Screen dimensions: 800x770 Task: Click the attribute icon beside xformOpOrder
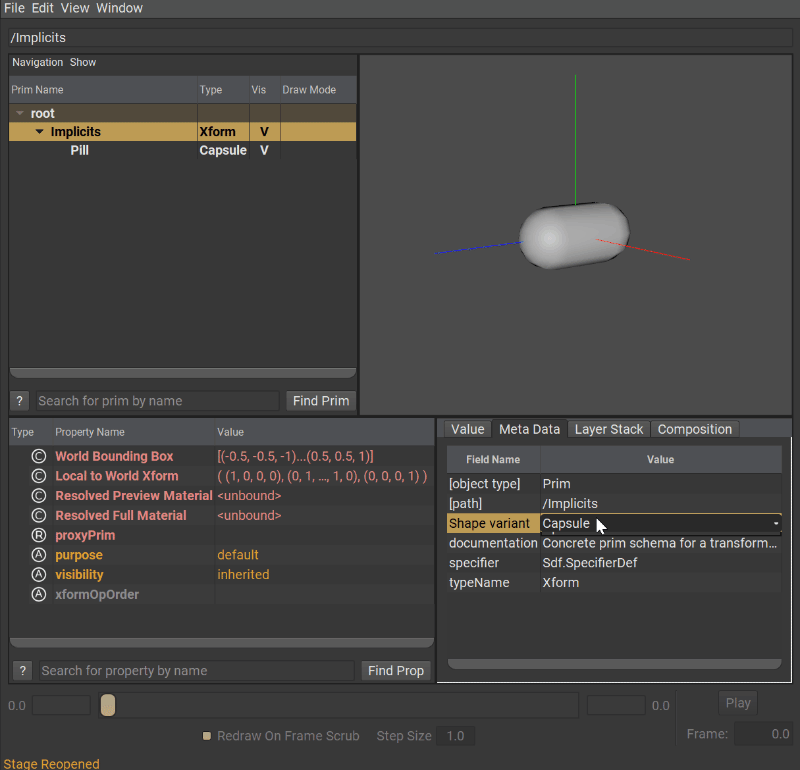tap(39, 595)
